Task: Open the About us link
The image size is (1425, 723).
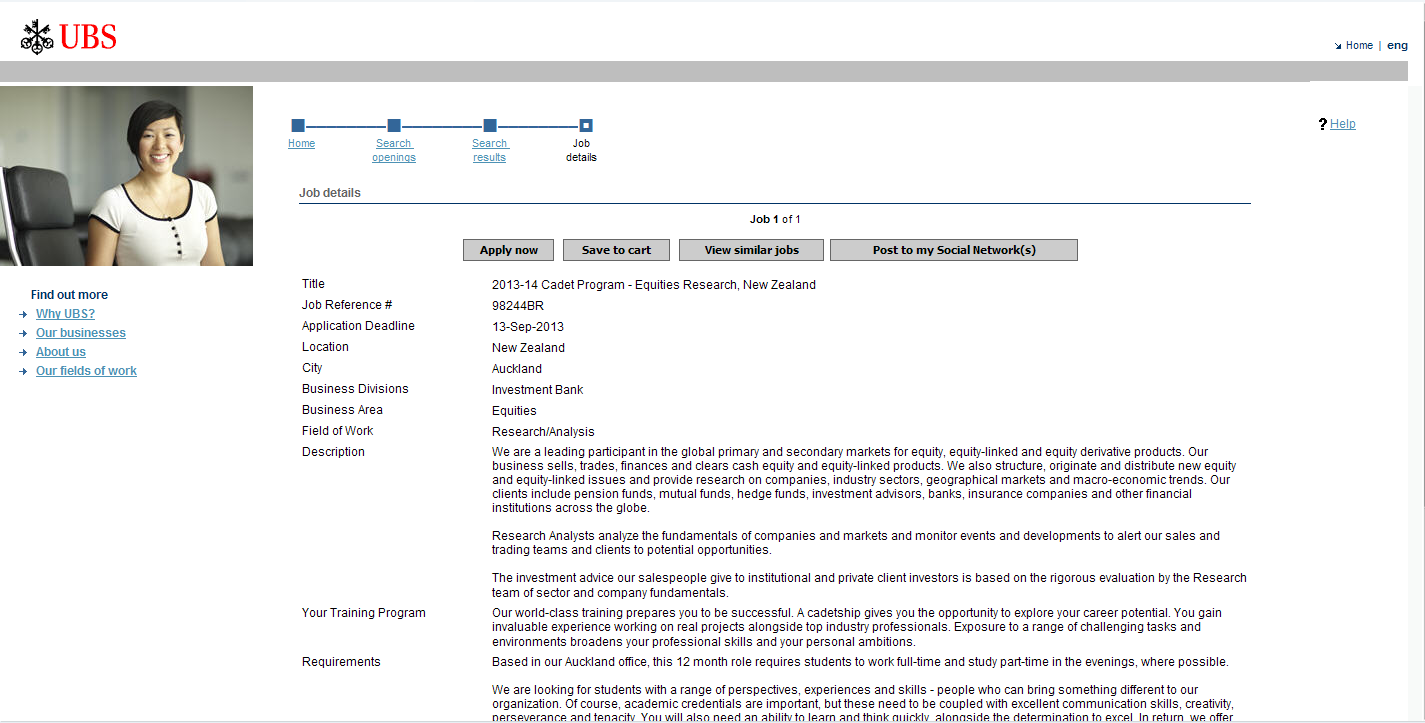Action: 61,352
